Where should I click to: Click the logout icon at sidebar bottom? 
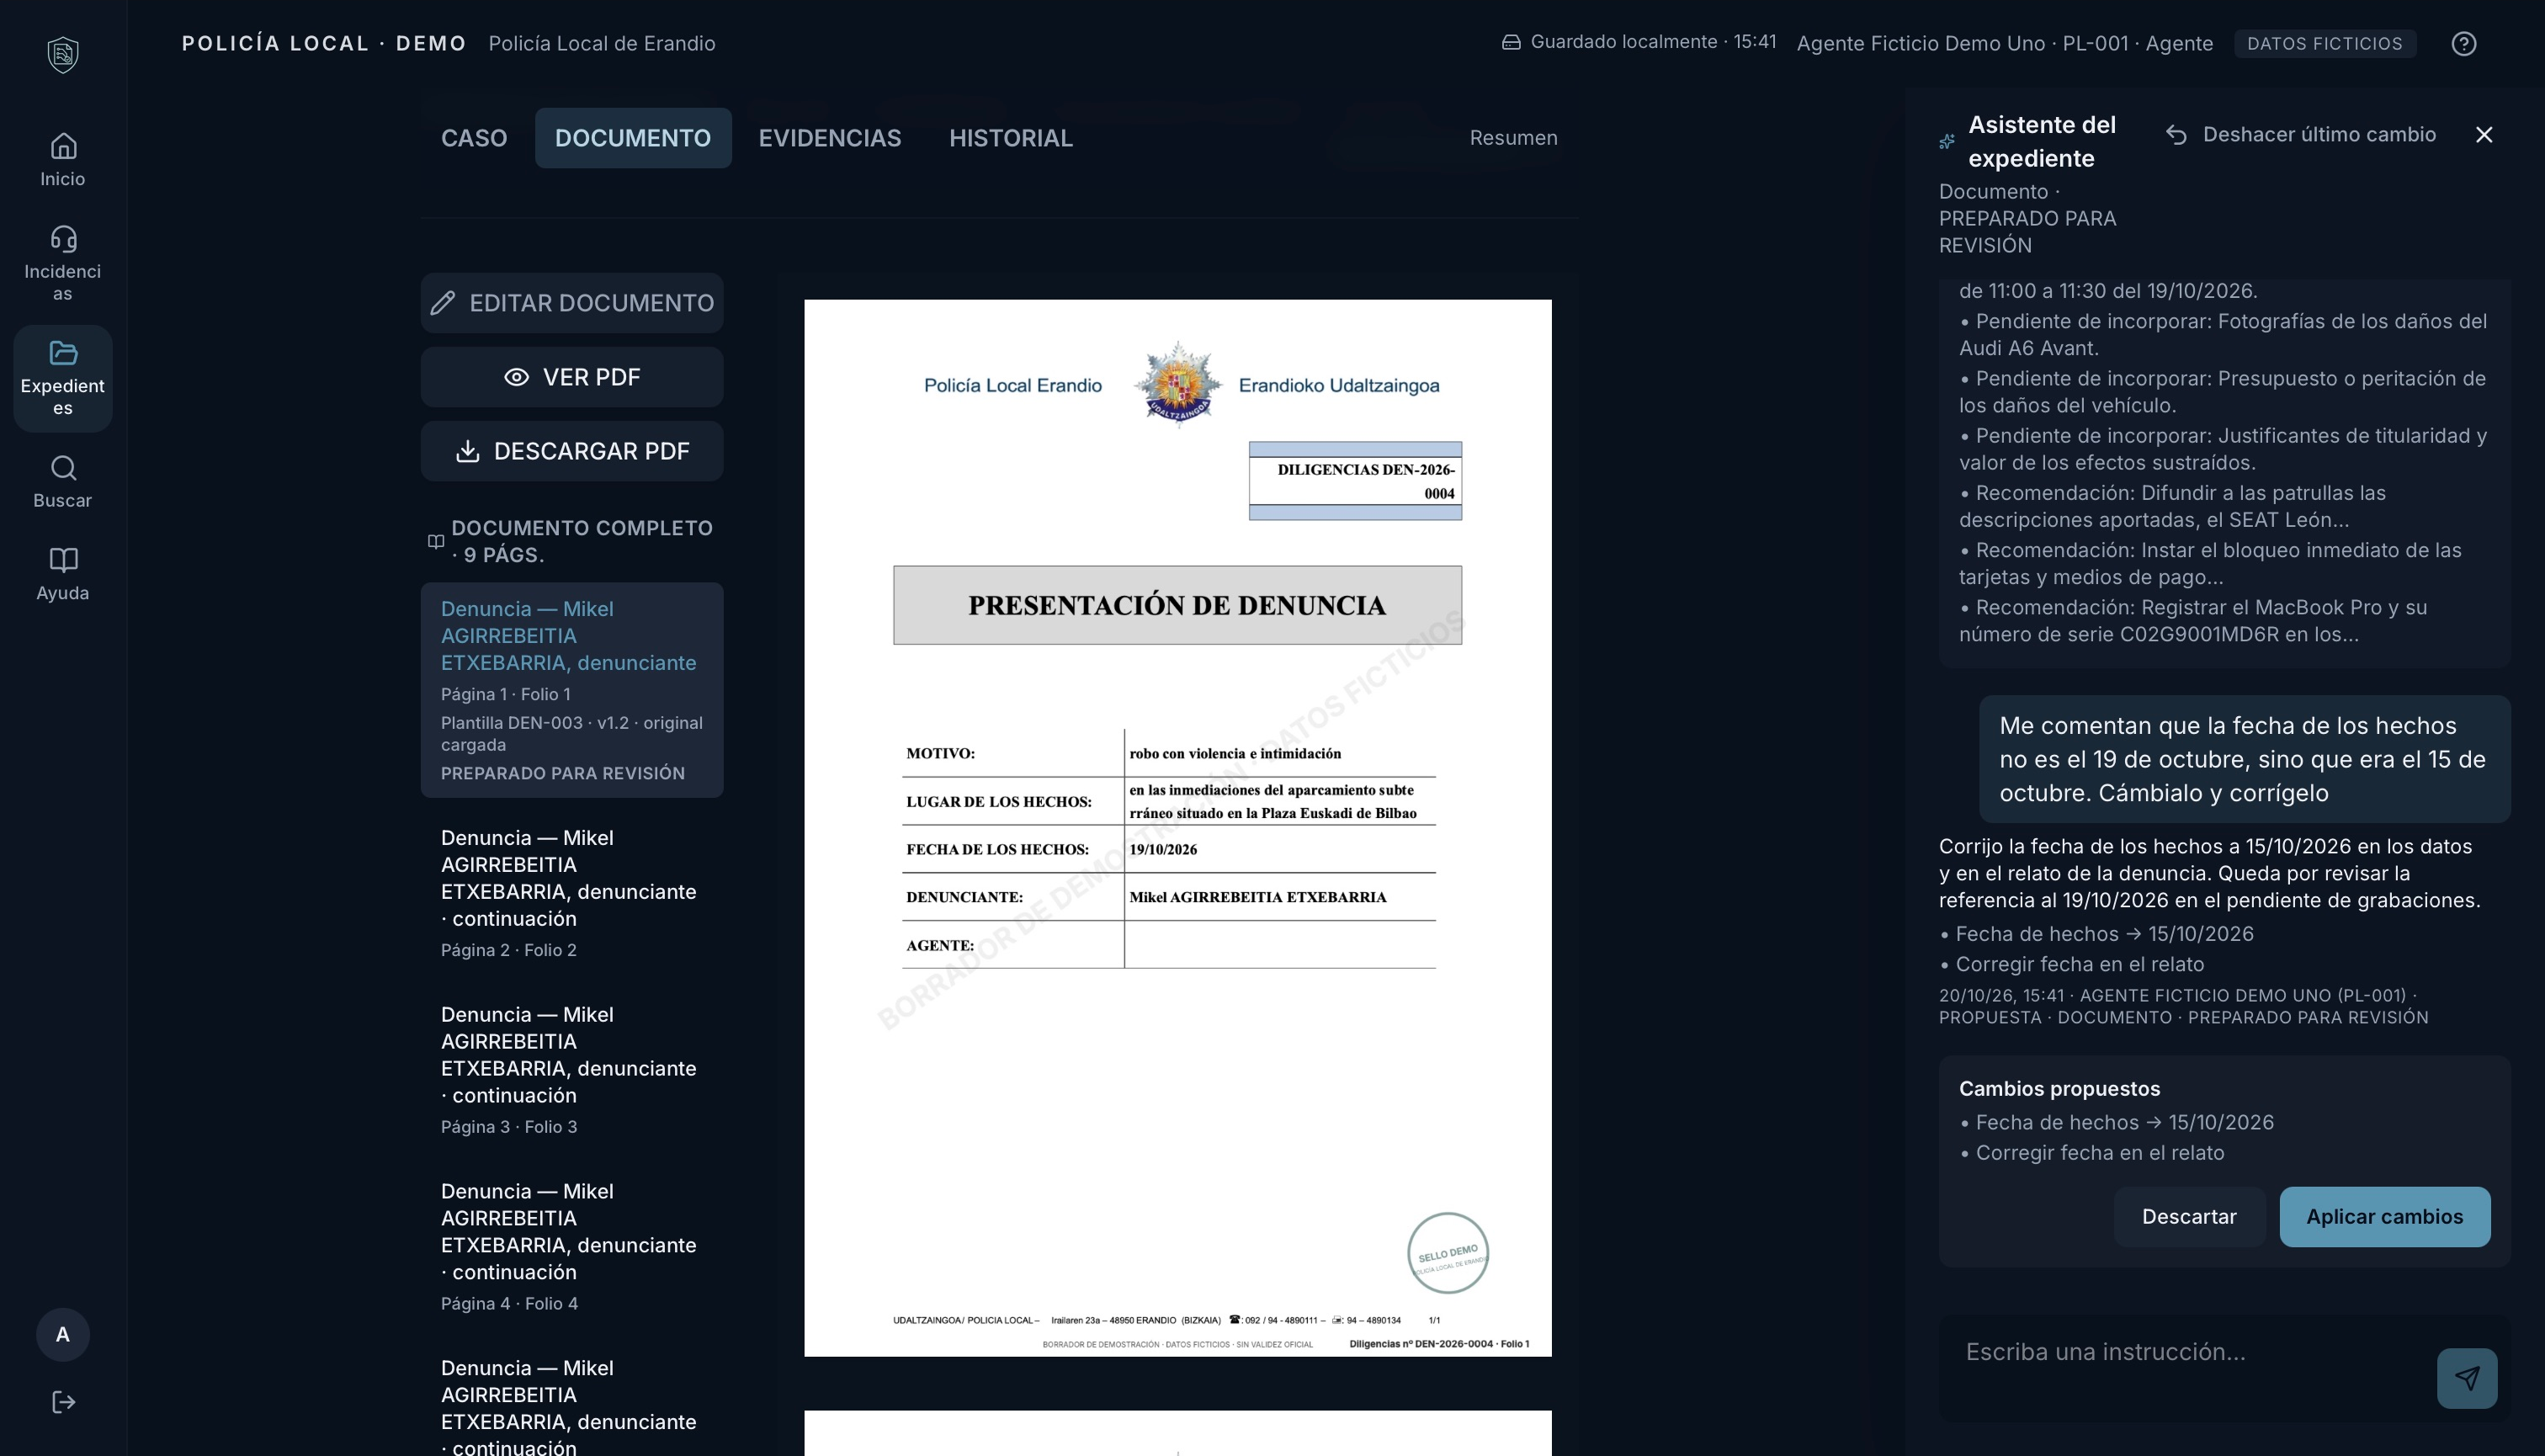(x=63, y=1402)
